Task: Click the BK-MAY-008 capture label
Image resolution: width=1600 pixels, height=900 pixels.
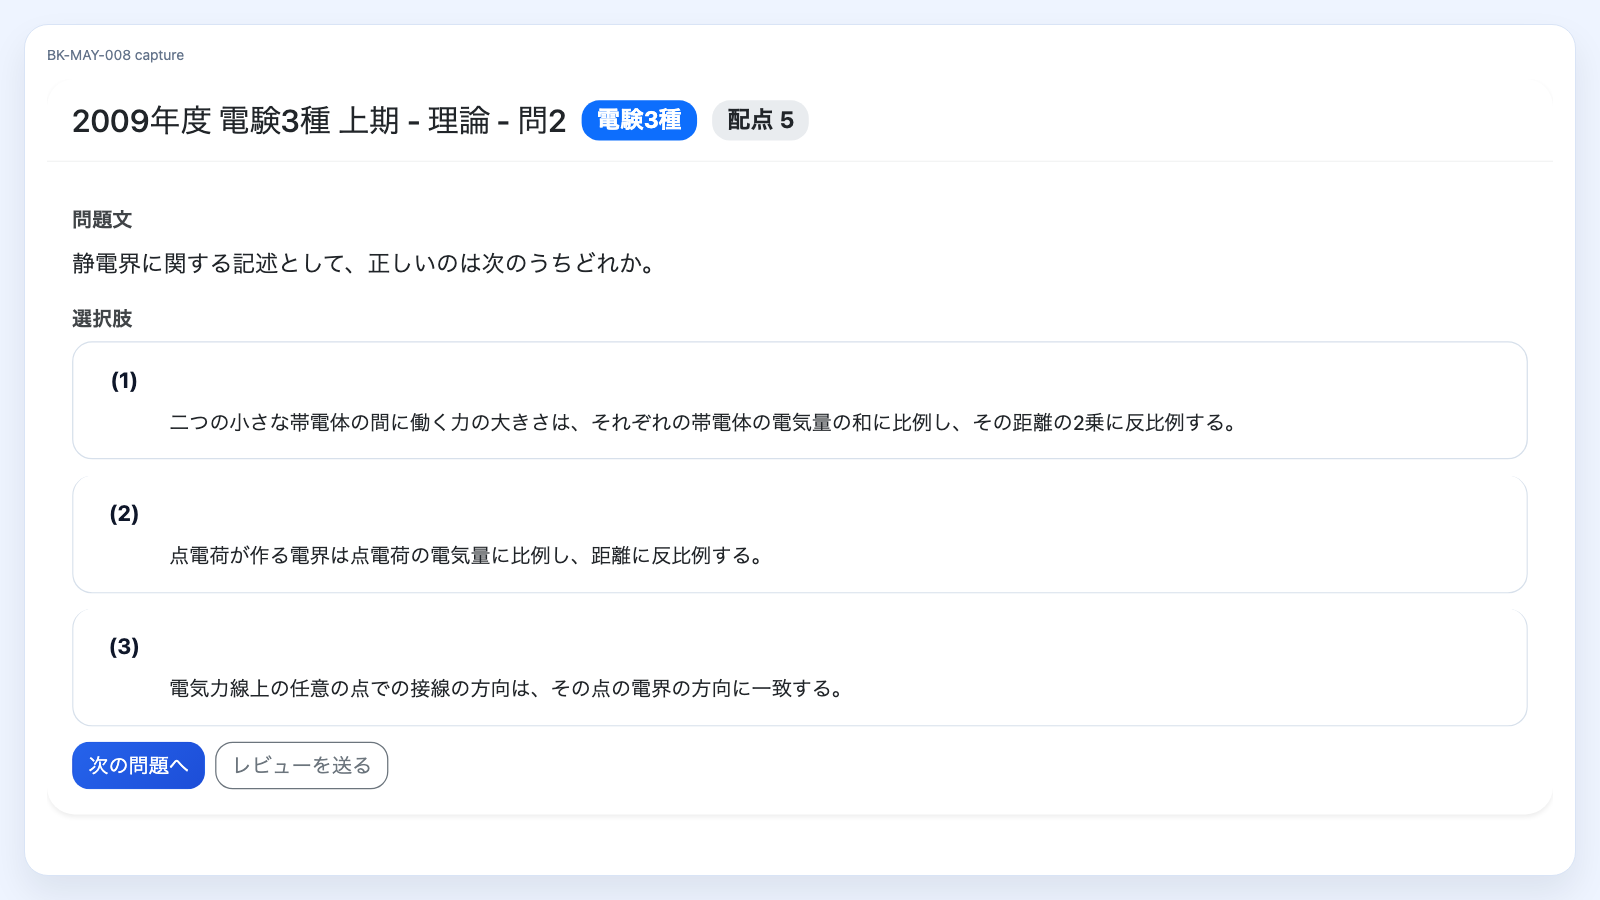Action: (x=115, y=55)
